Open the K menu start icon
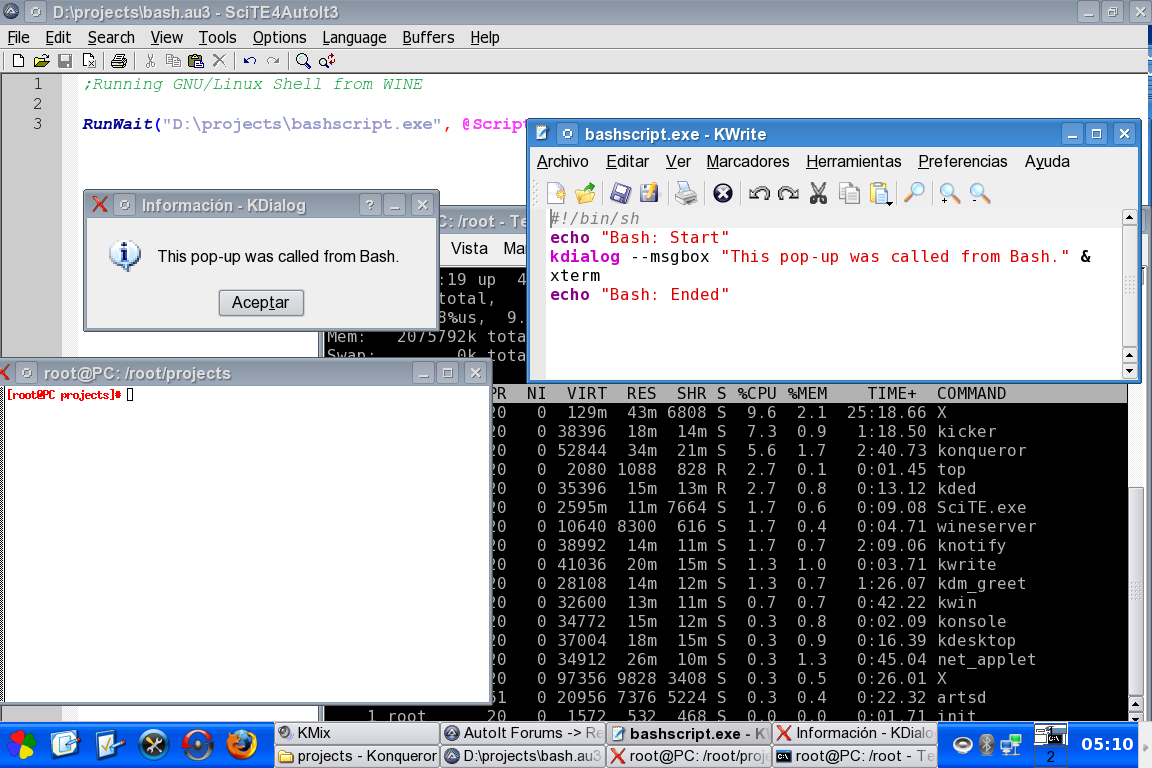Screen dimensions: 1152x768 tap(21, 745)
